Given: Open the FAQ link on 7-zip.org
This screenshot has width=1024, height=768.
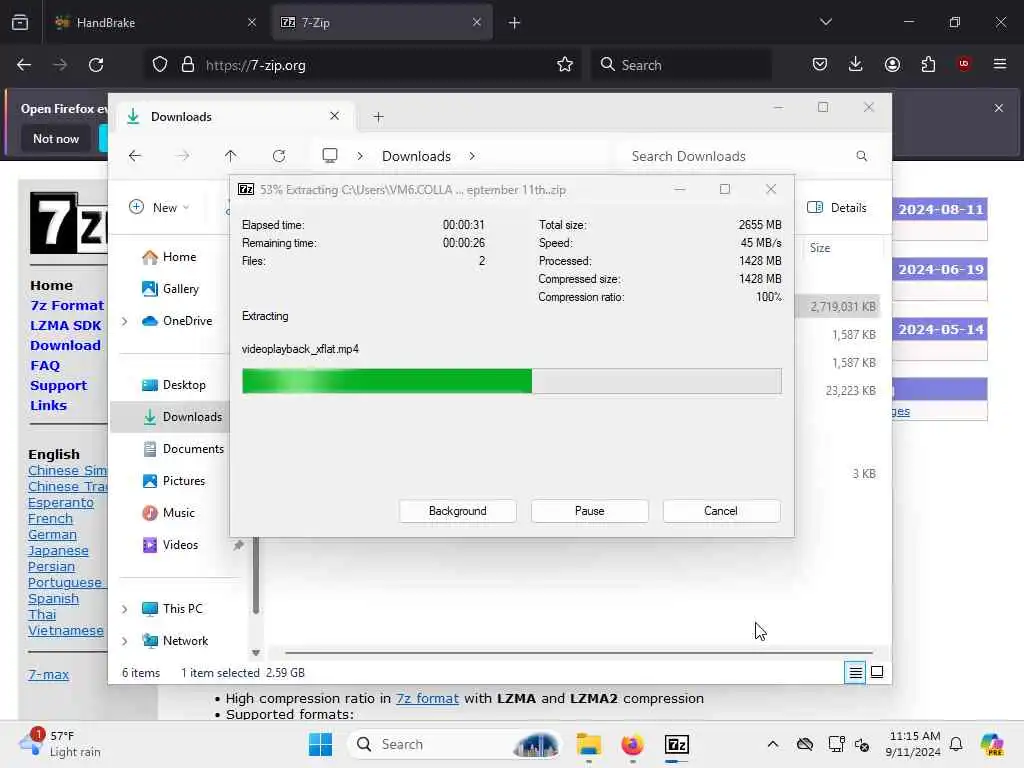Looking at the screenshot, I should [x=45, y=366].
